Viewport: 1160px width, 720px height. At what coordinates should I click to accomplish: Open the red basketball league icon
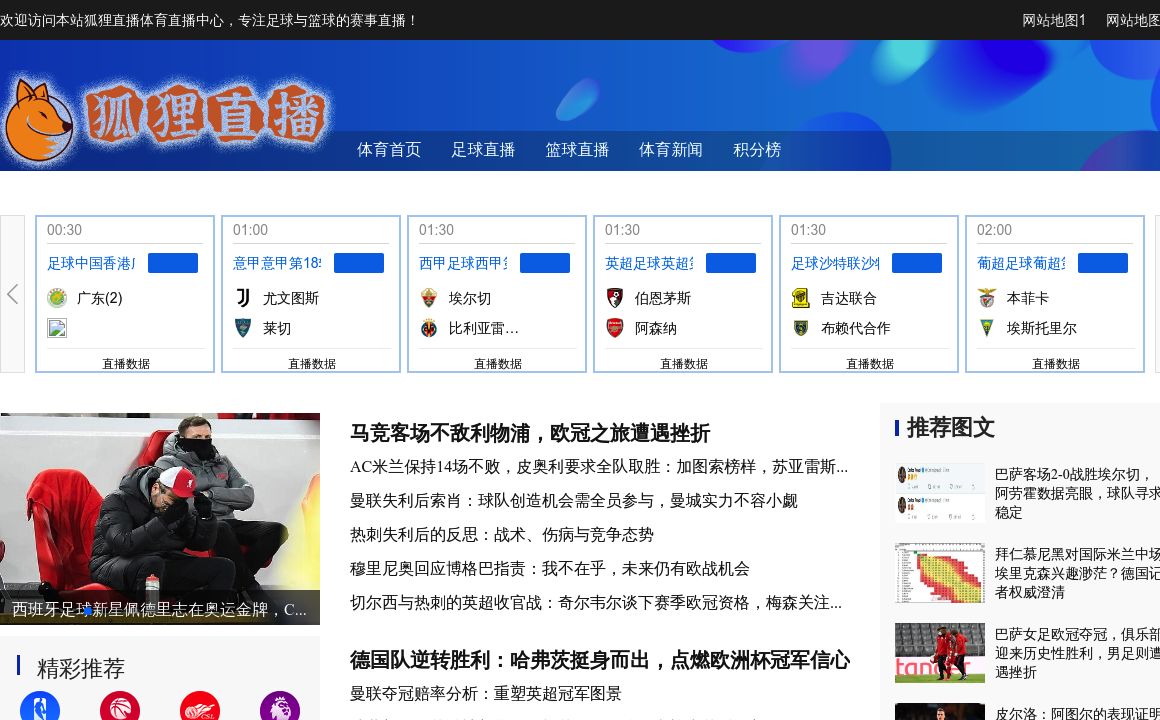coord(120,708)
